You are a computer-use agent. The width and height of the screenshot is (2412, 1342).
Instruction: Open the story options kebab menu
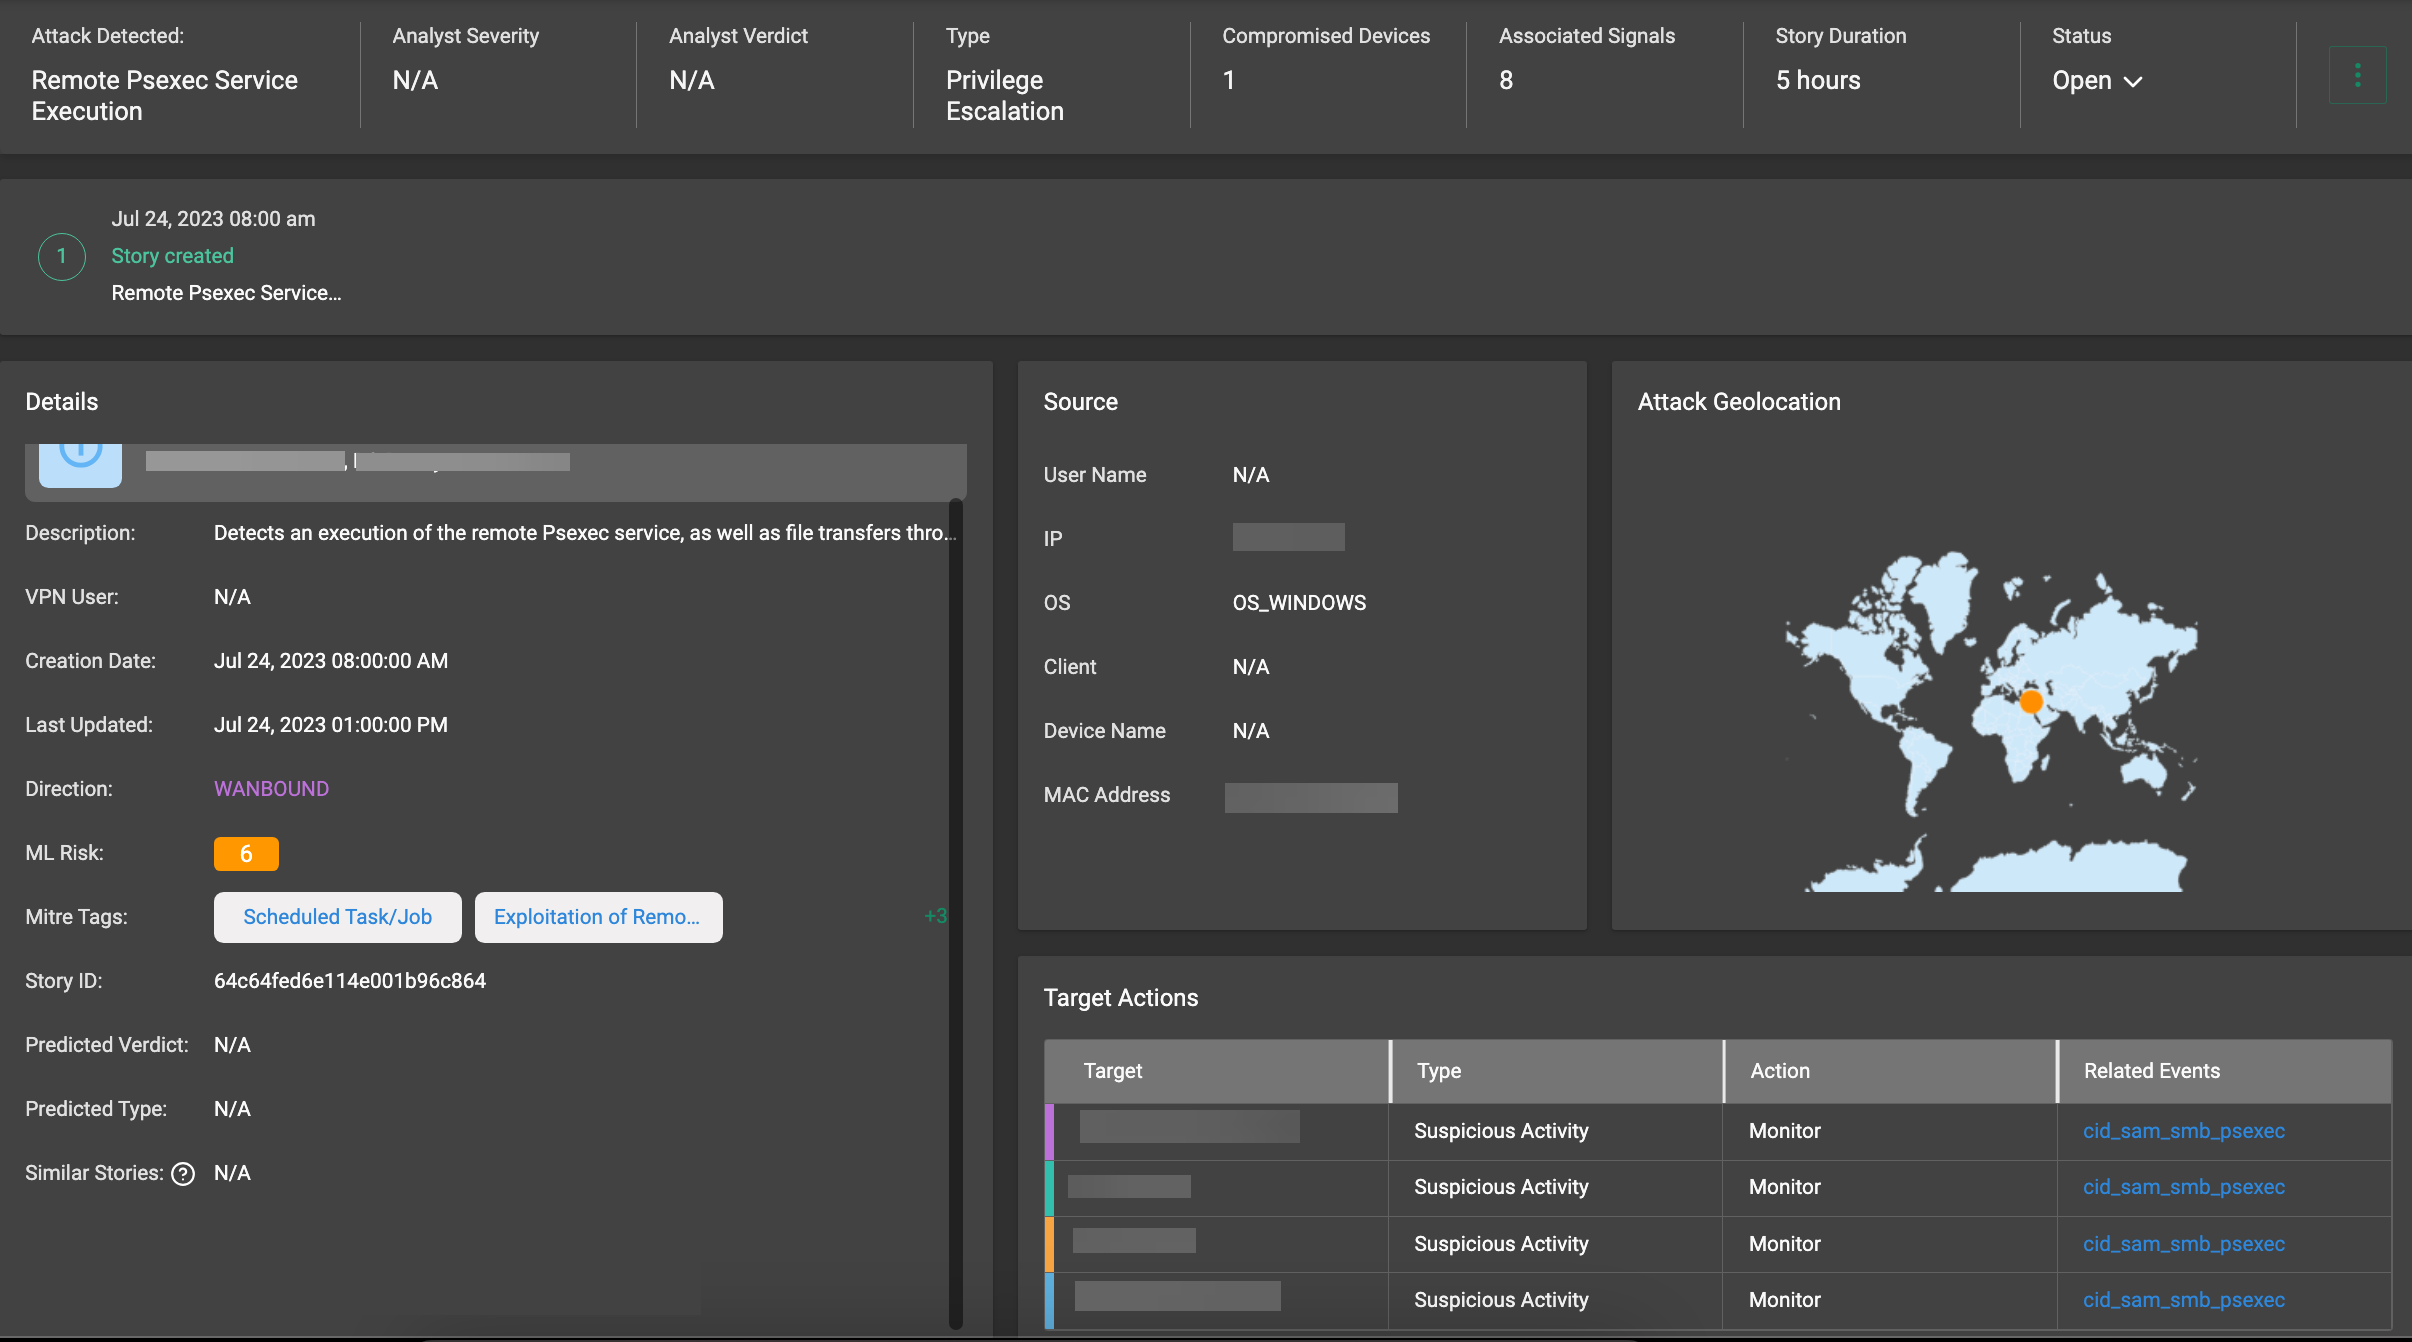click(x=2358, y=73)
